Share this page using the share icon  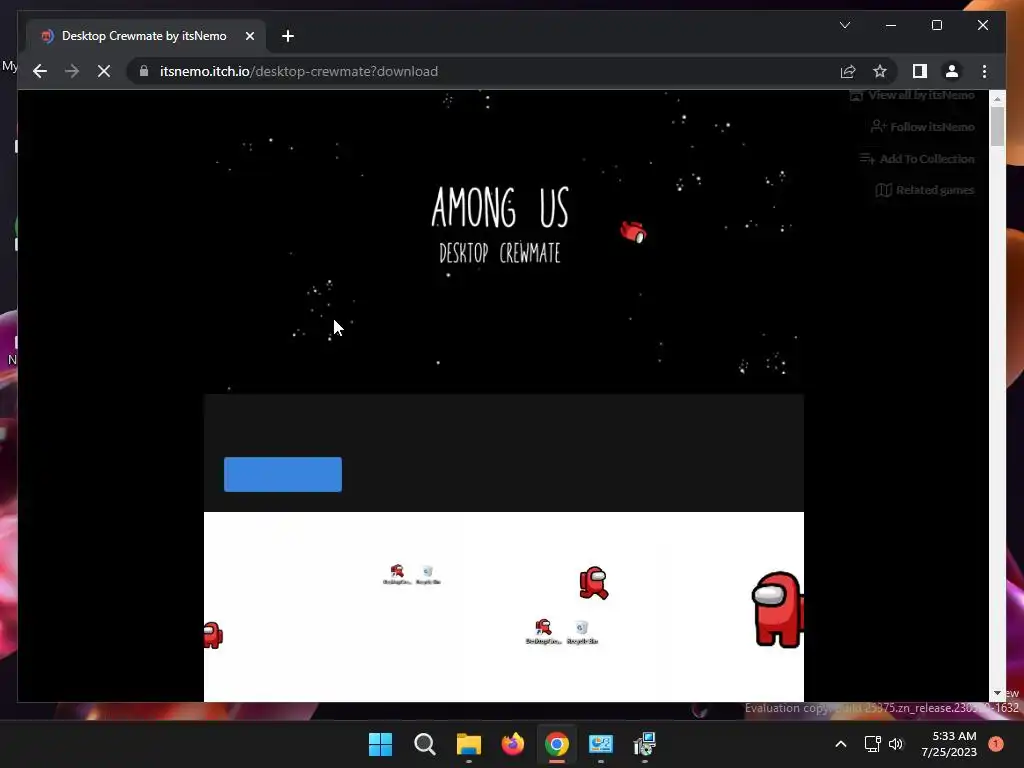pyautogui.click(x=848, y=71)
